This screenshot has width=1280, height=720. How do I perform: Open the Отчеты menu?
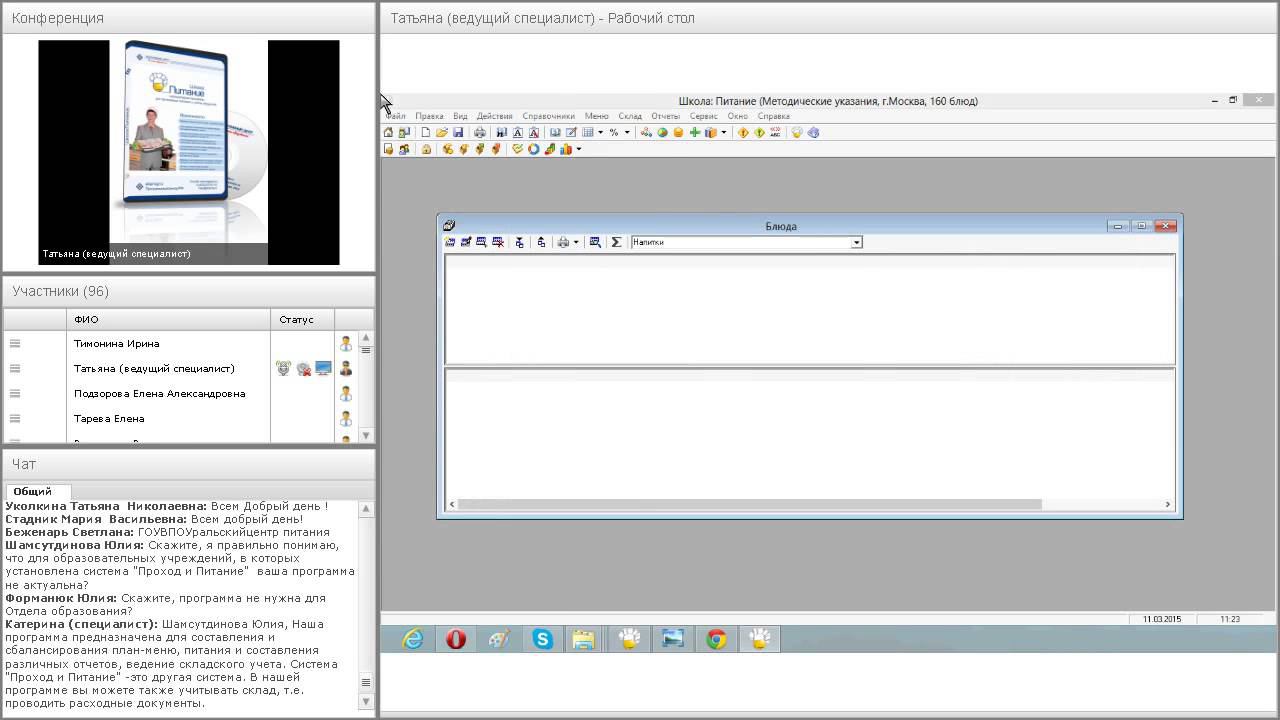pyautogui.click(x=665, y=116)
